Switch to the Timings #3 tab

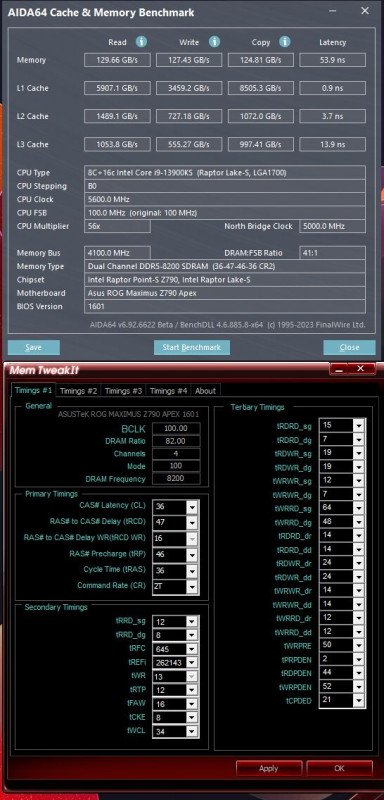[x=123, y=391]
